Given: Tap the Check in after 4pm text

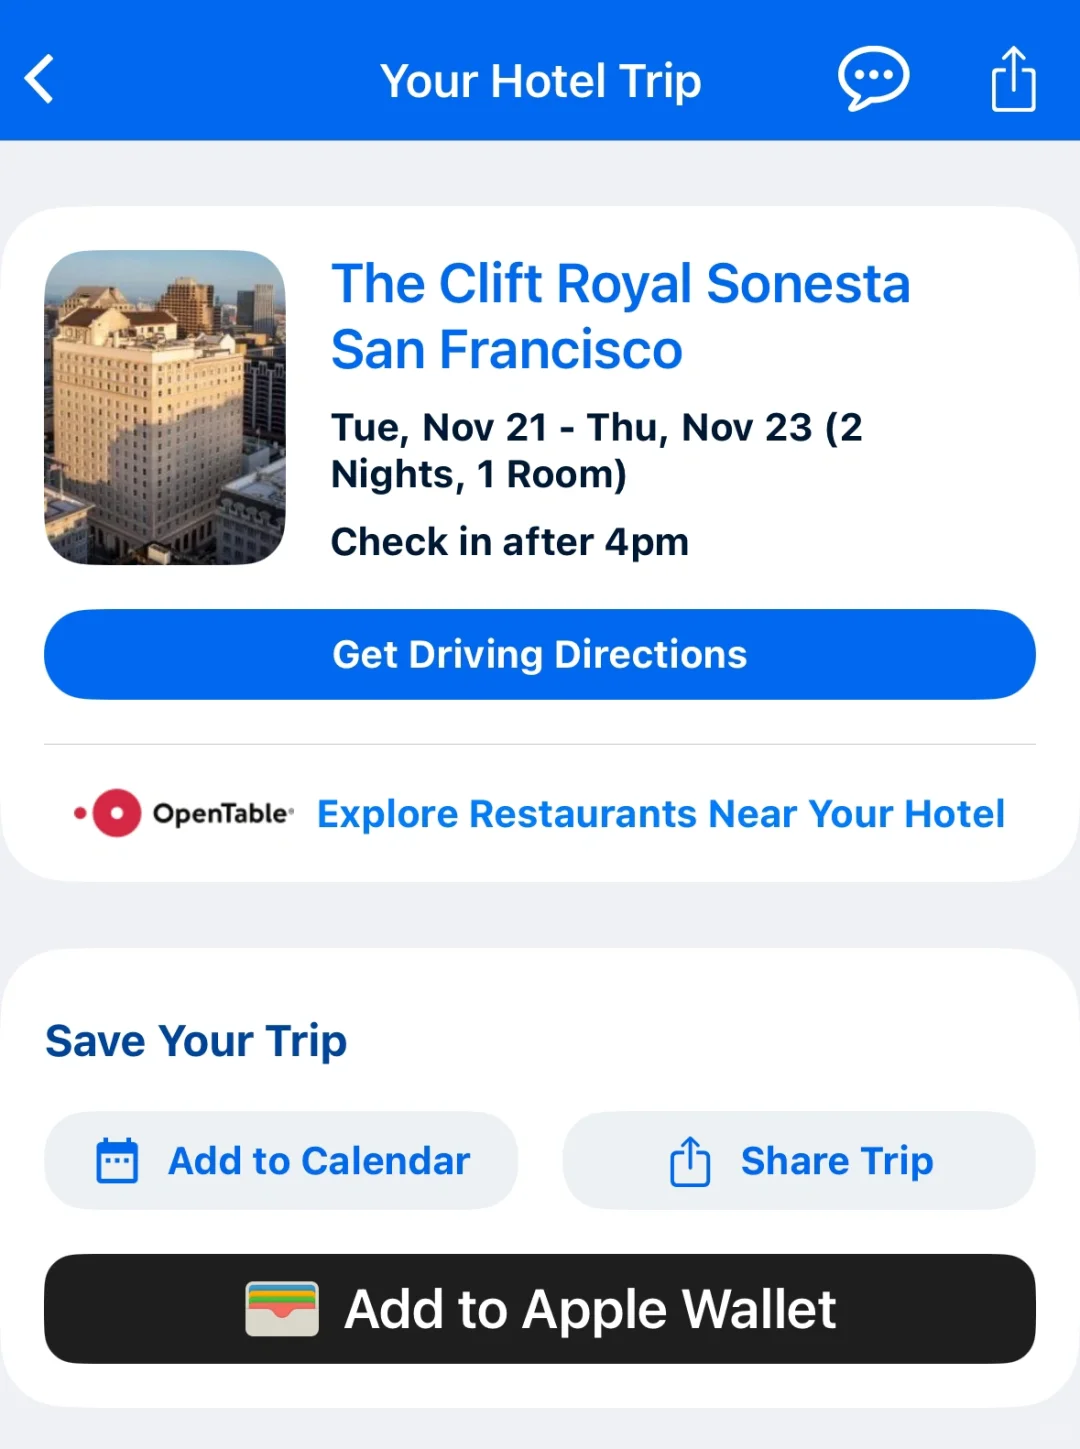Looking at the screenshot, I should [509, 542].
